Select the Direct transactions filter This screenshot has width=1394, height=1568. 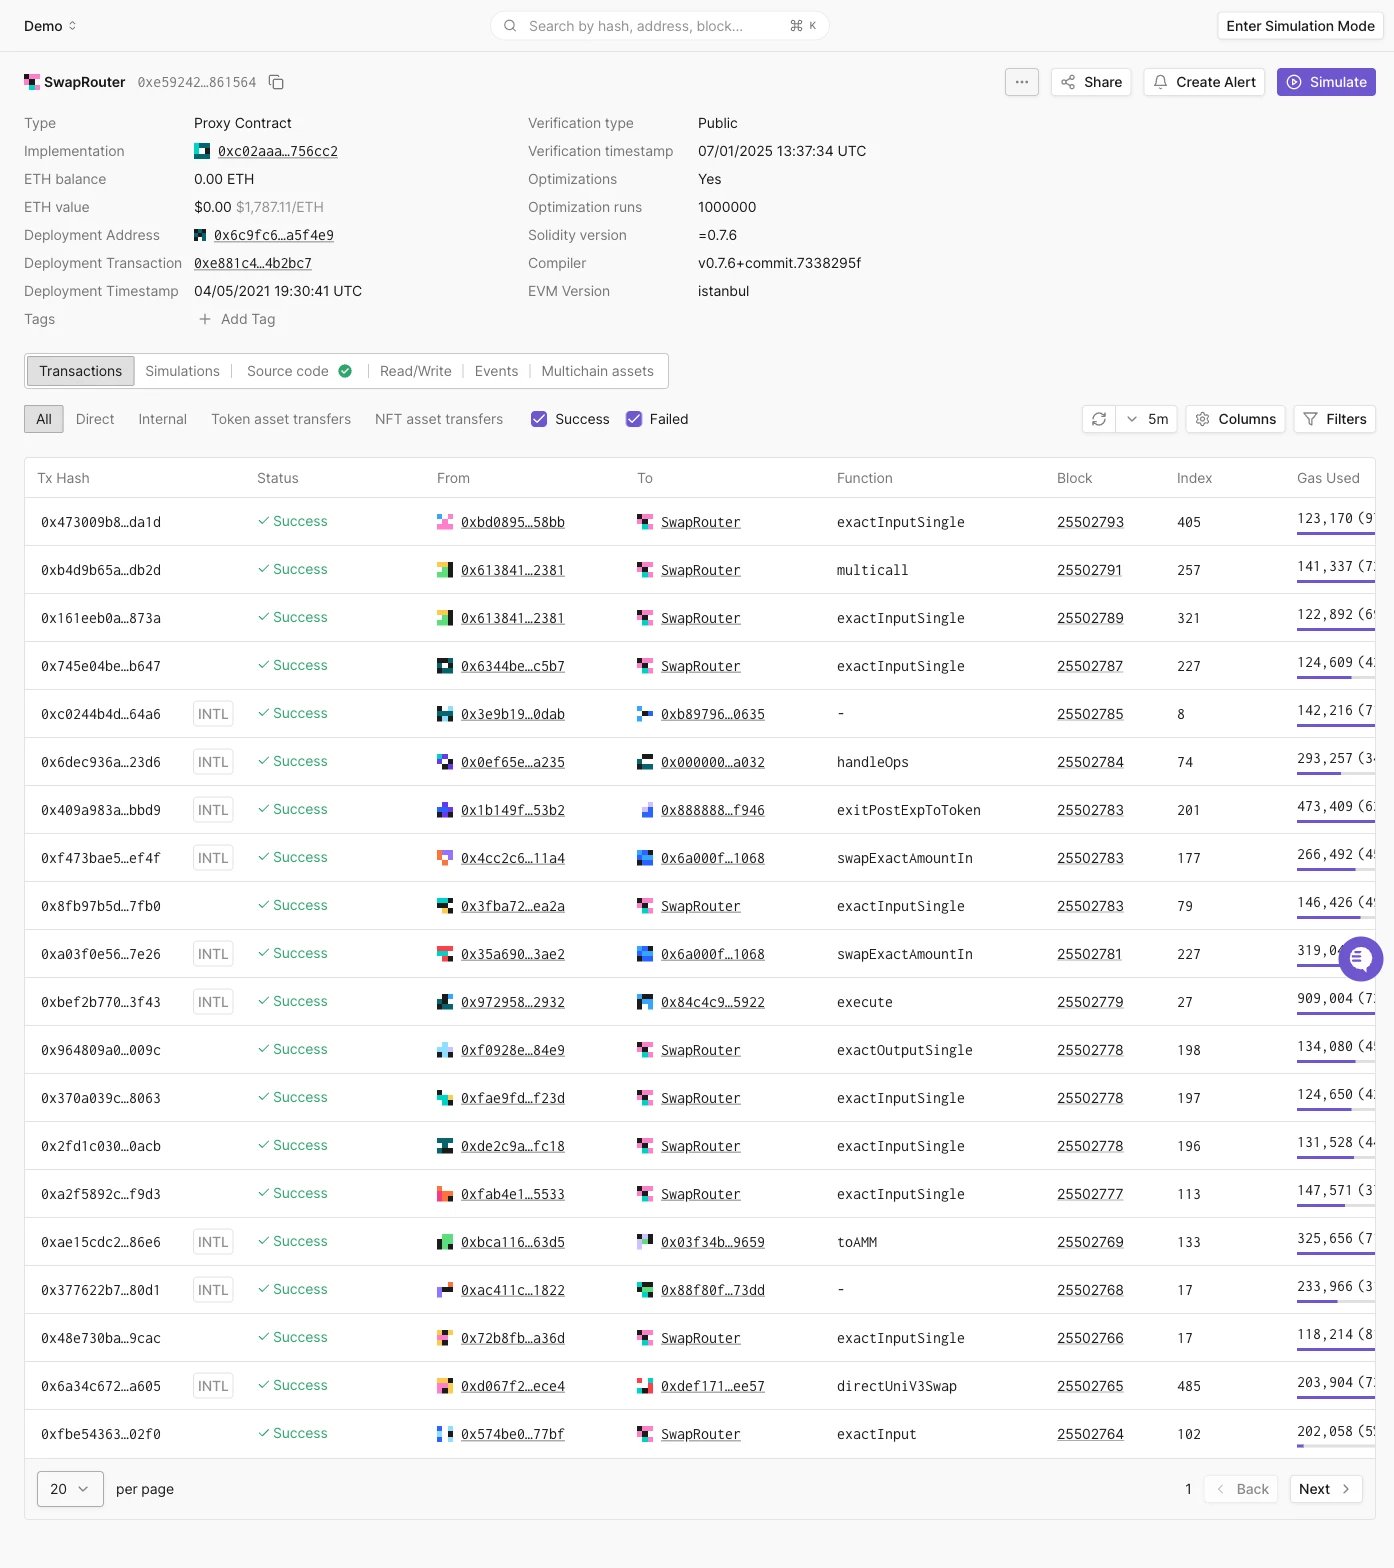[x=95, y=419]
